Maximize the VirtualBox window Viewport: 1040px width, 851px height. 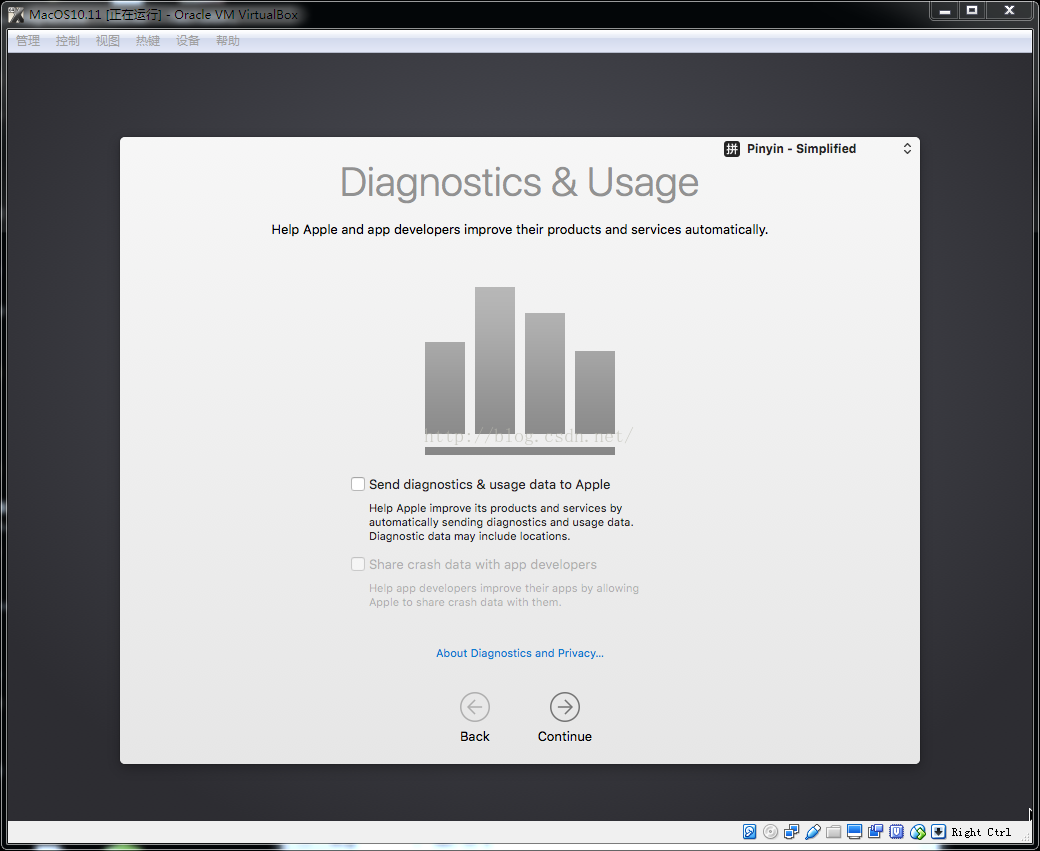pyautogui.click(x=972, y=11)
